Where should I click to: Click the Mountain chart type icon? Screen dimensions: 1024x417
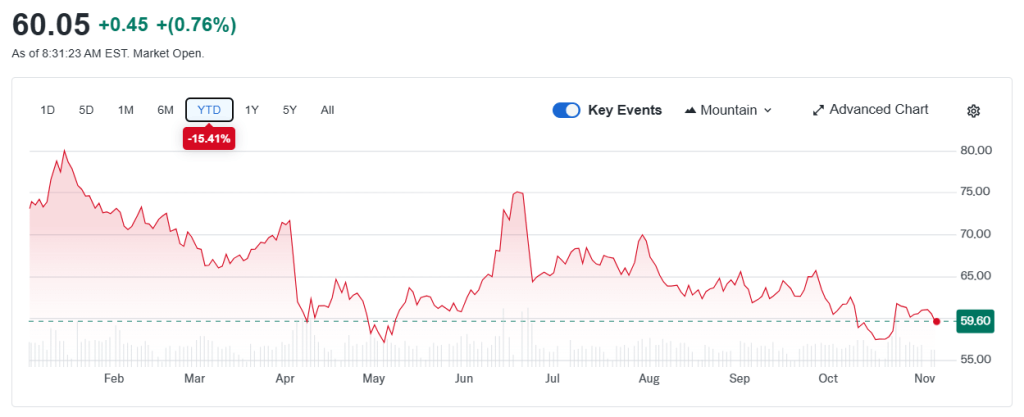click(690, 110)
